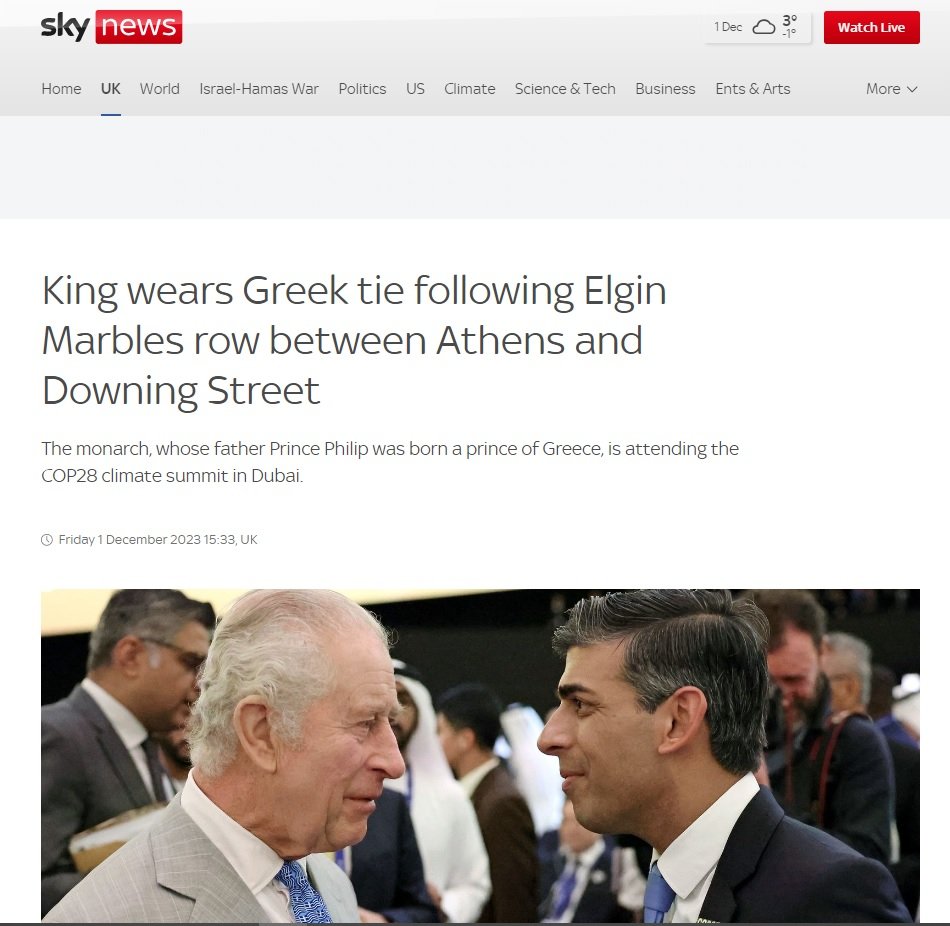This screenshot has height=926, width=950.
Task: Click the King wears Greek tie headline
Action: pyautogui.click(x=354, y=340)
